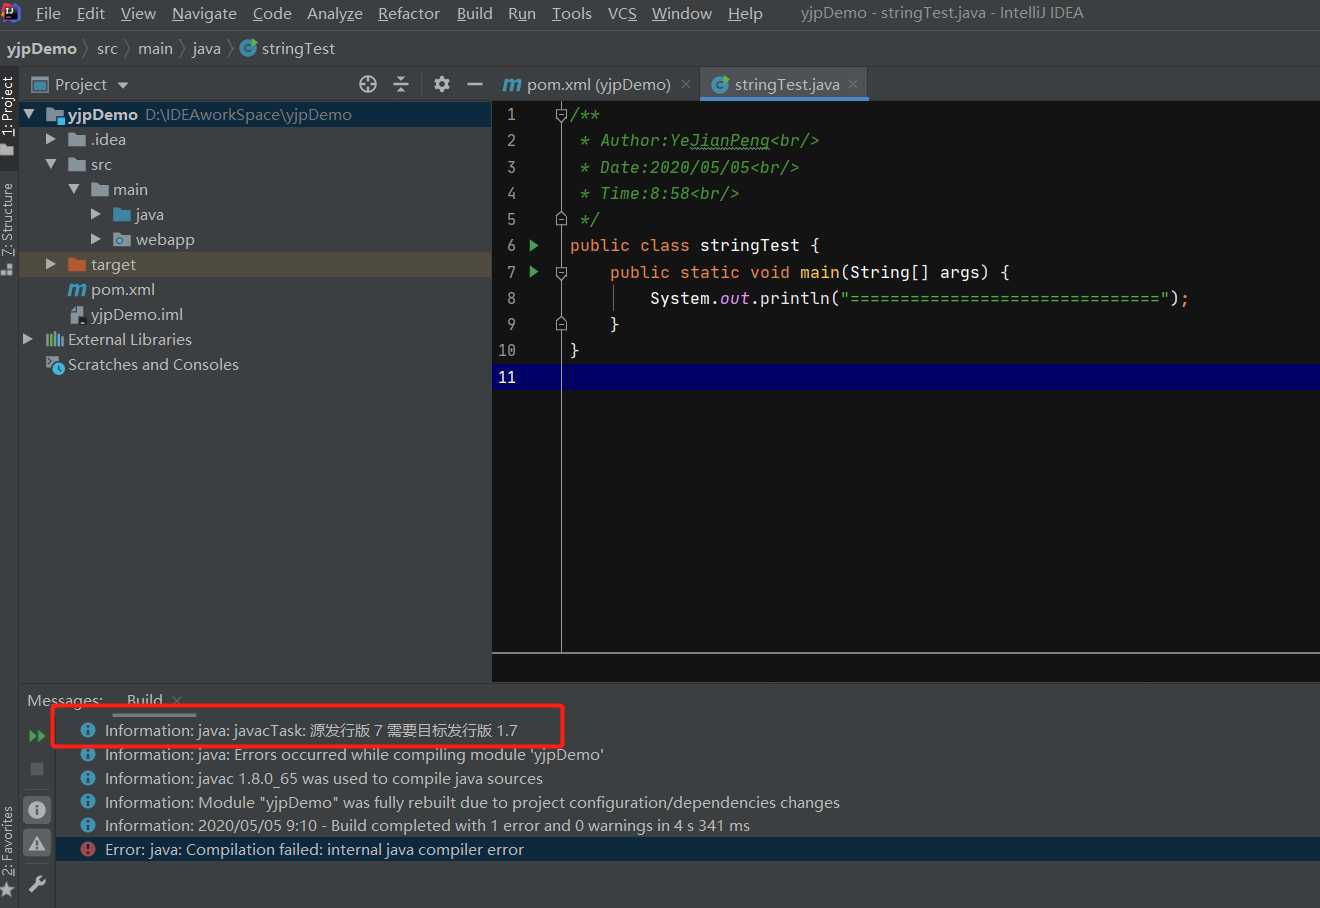1320x908 pixels.
Task: Open the View menu
Action: [138, 13]
